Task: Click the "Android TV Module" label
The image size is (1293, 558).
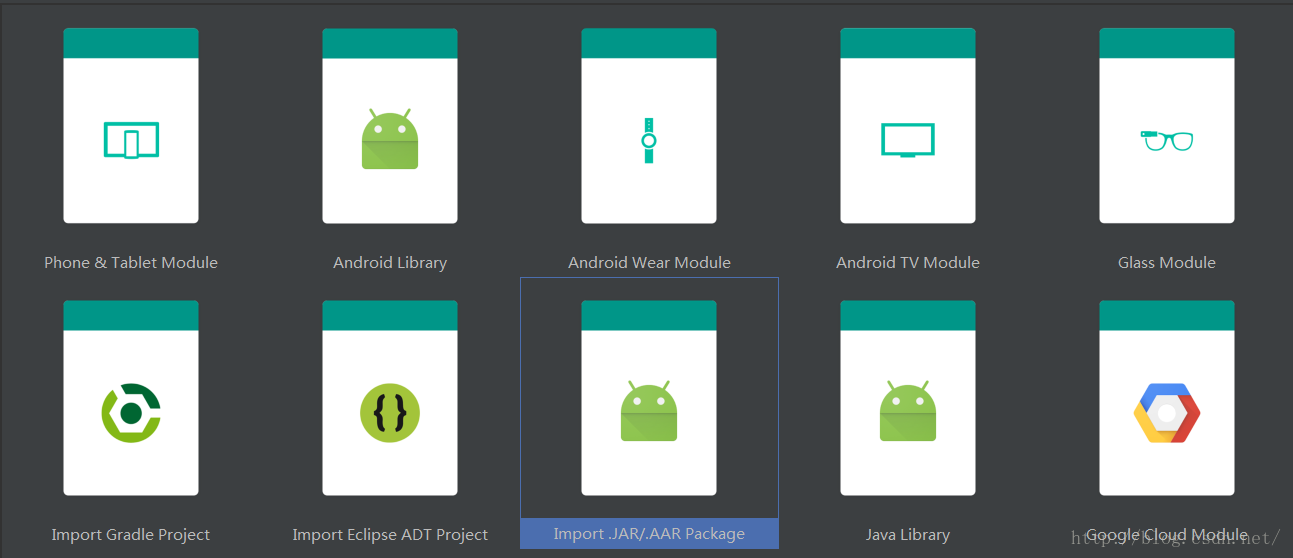Action: pyautogui.click(x=908, y=262)
